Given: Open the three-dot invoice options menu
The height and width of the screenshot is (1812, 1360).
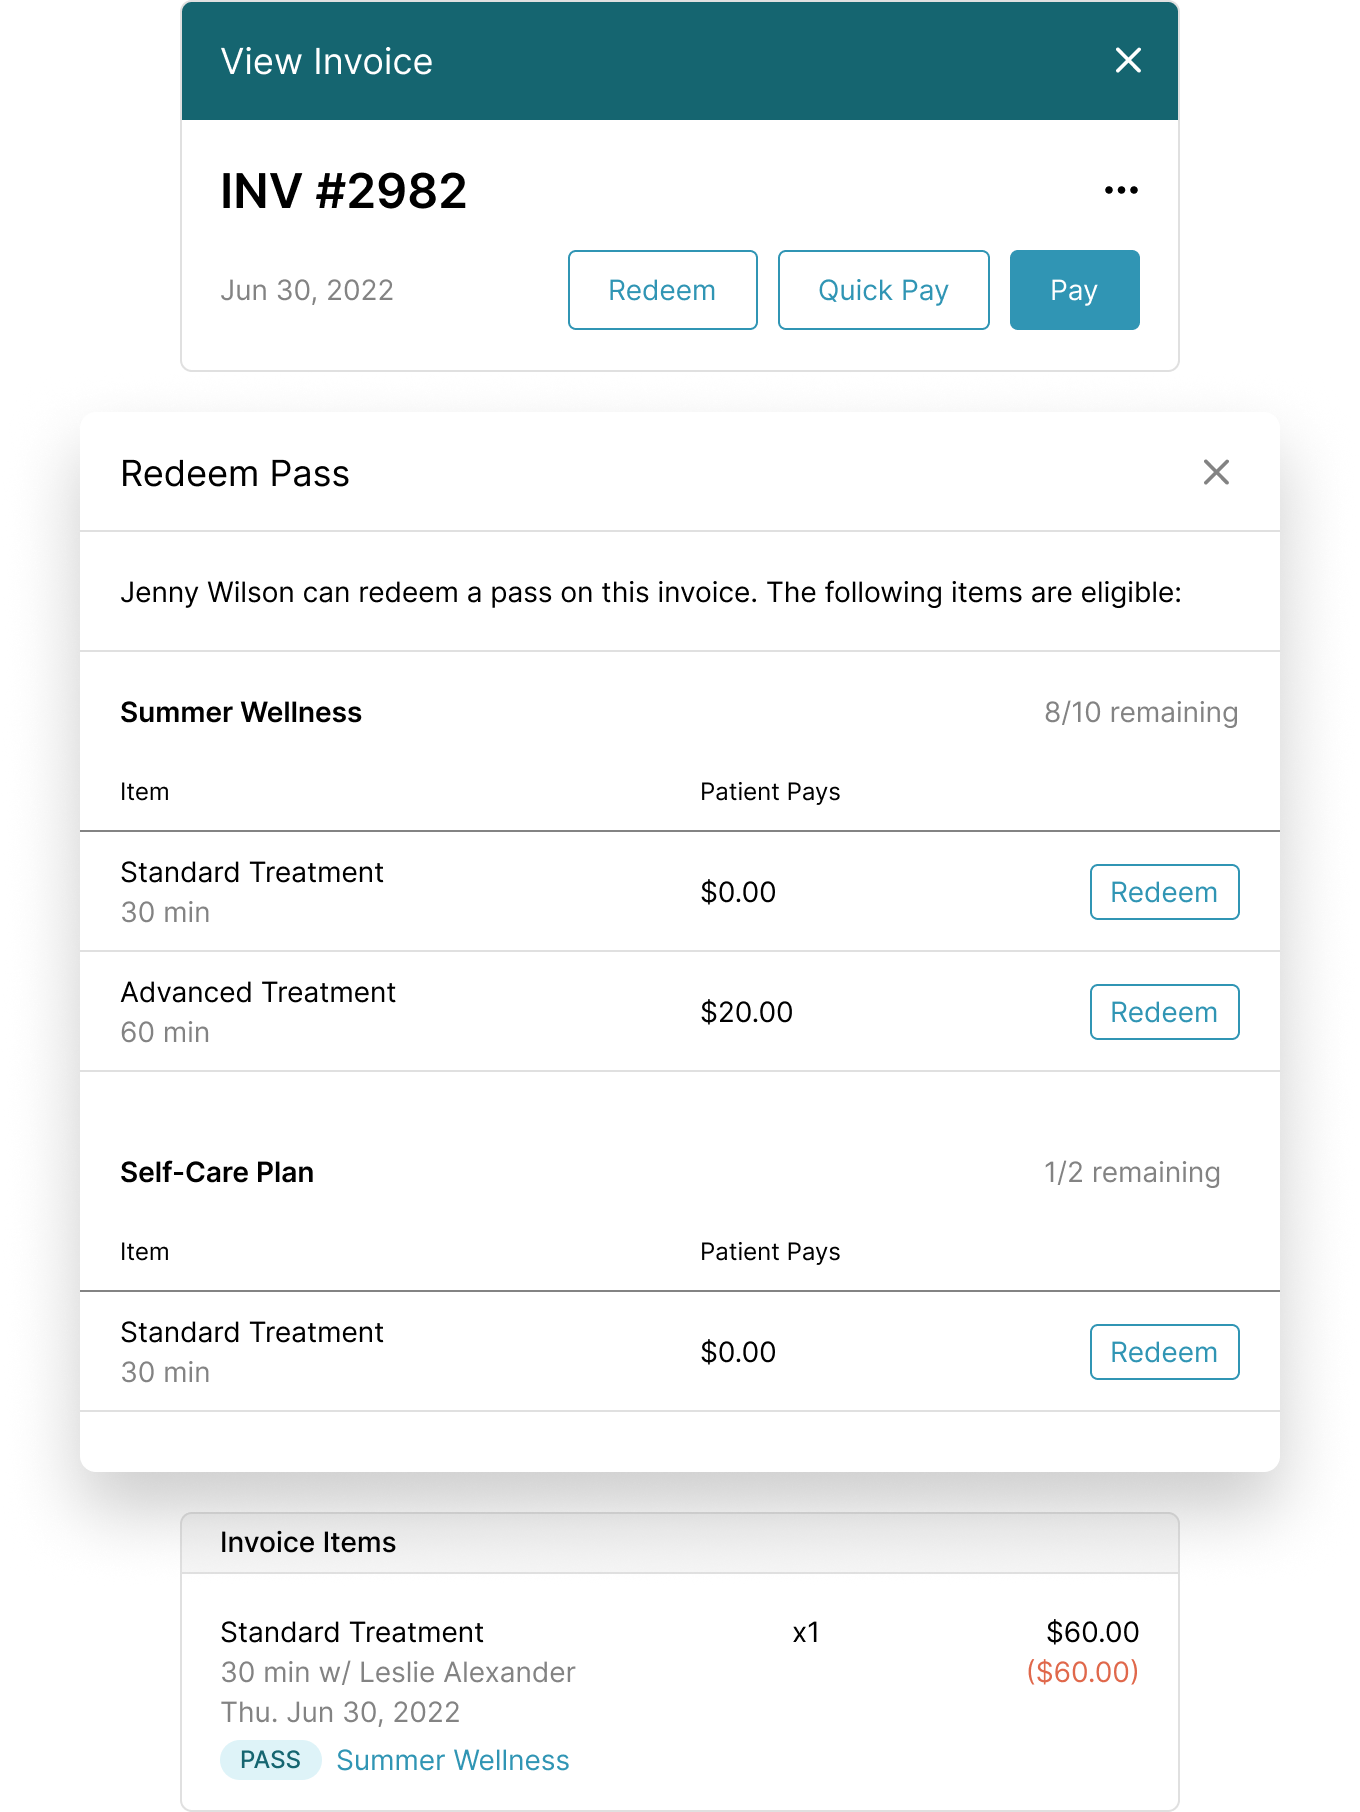Looking at the screenshot, I should (x=1121, y=190).
